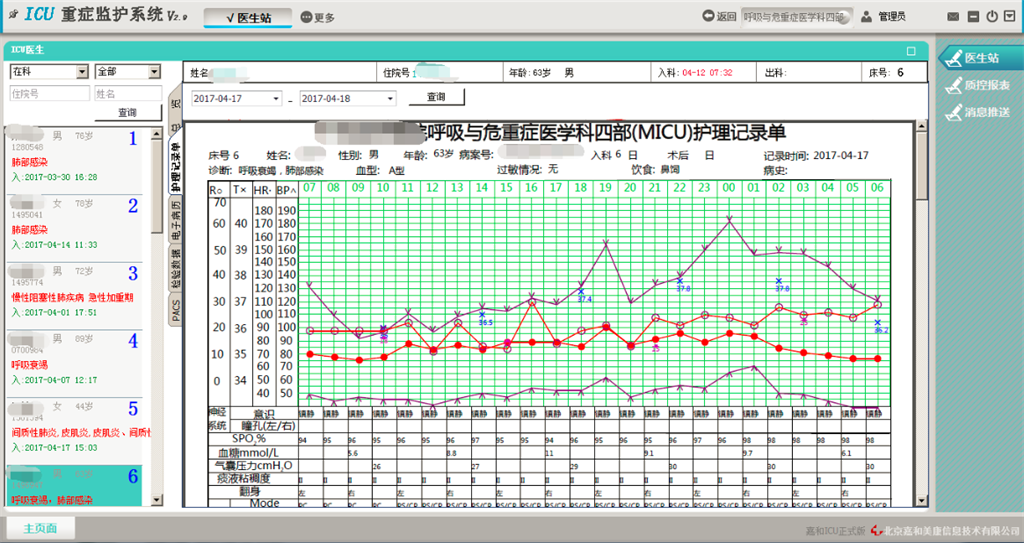Open the mail envelope icon
1024x543 pixels.
click(953, 17)
